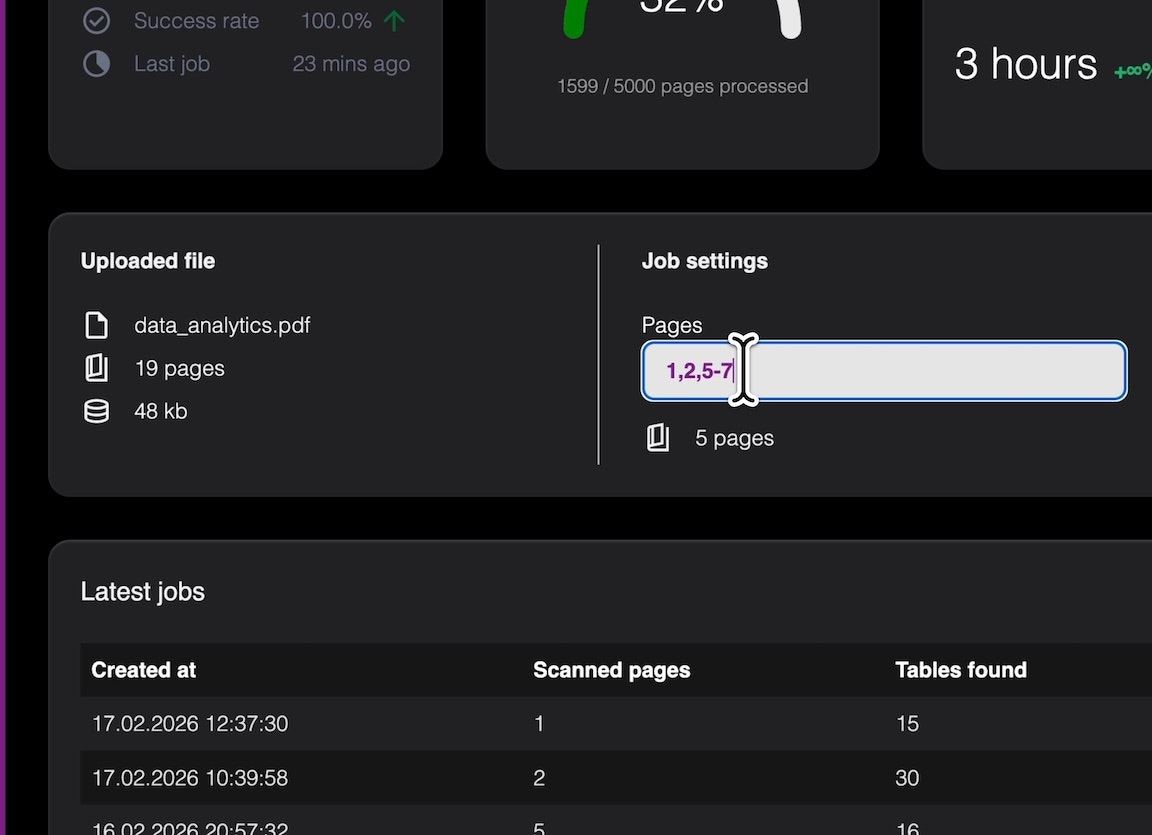The image size is (1152, 835).
Task: Click the green upward arrow near 100.0%
Action: click(394, 20)
